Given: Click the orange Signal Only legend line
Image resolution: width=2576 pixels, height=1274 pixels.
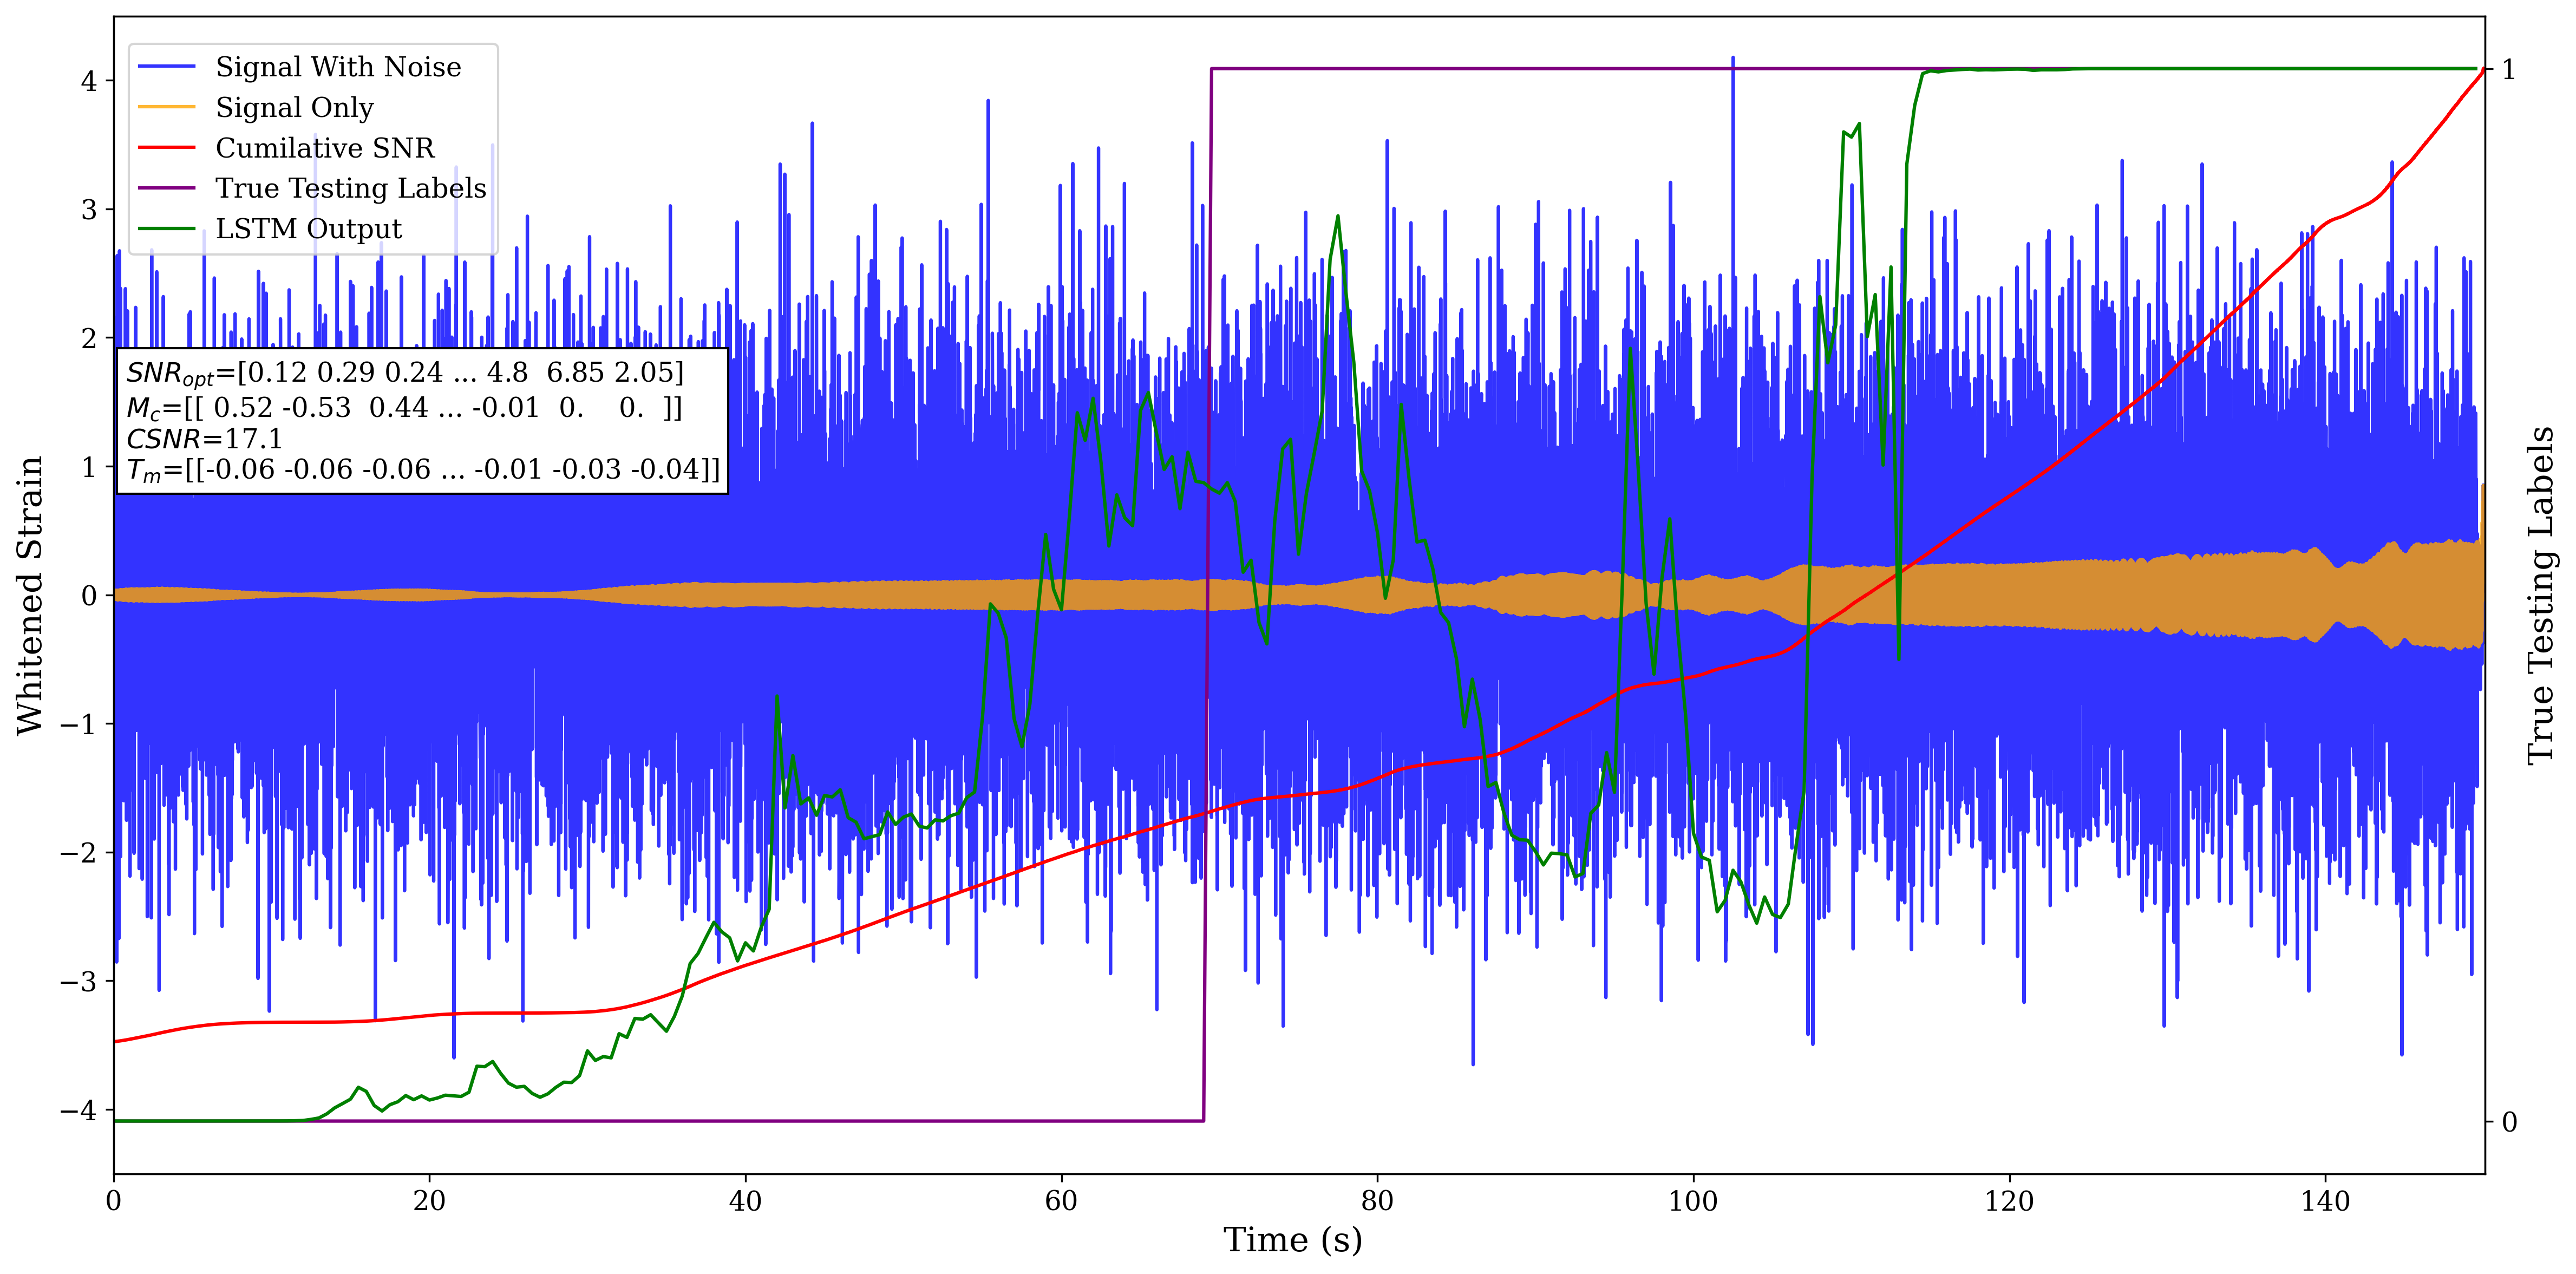Looking at the screenshot, I should pos(166,107).
